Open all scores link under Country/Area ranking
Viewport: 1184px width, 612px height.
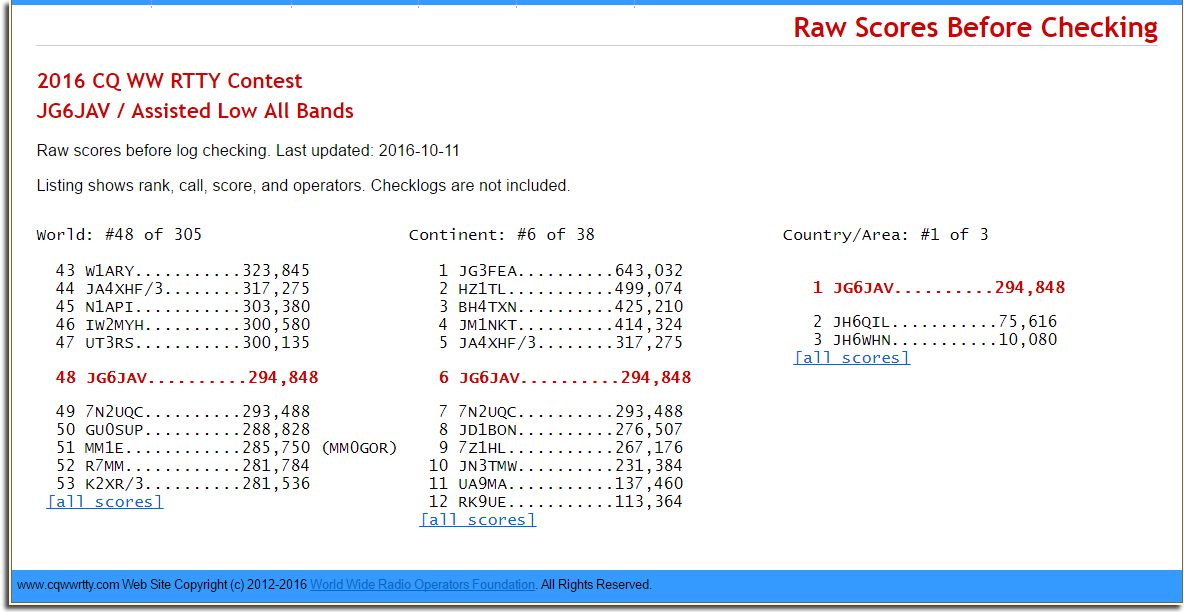852,358
